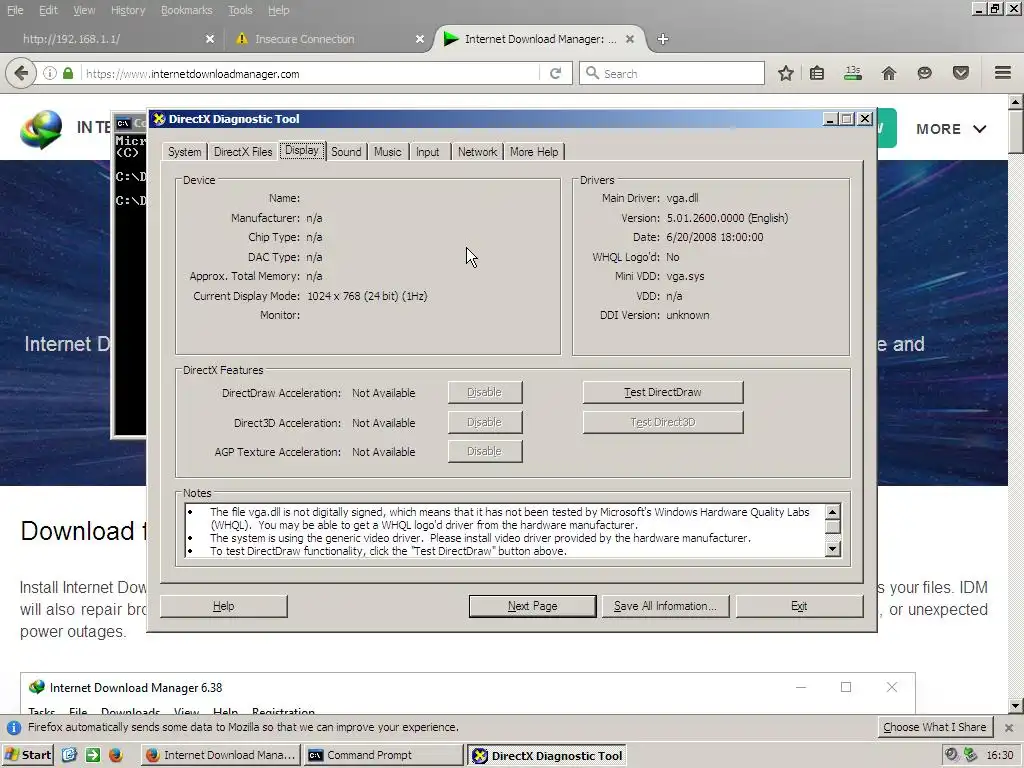Open Firefox File menu
This screenshot has height=768, width=1024.
click(14, 10)
